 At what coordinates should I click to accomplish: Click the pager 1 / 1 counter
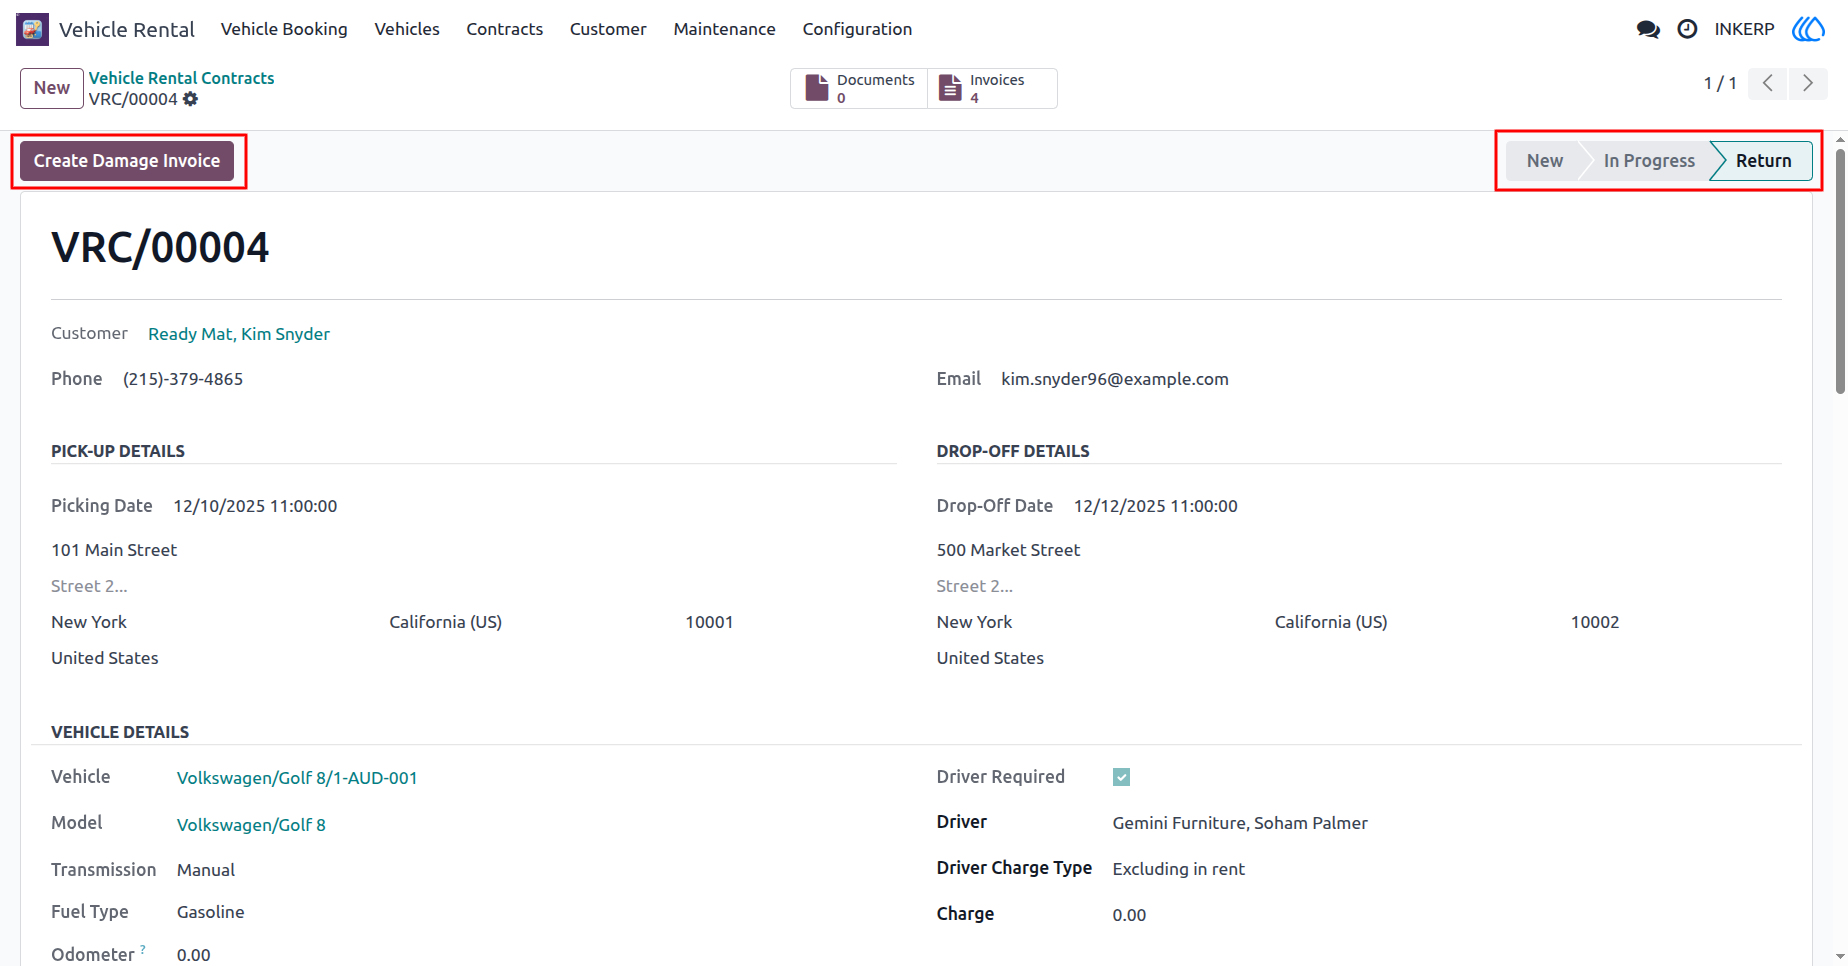click(1720, 83)
